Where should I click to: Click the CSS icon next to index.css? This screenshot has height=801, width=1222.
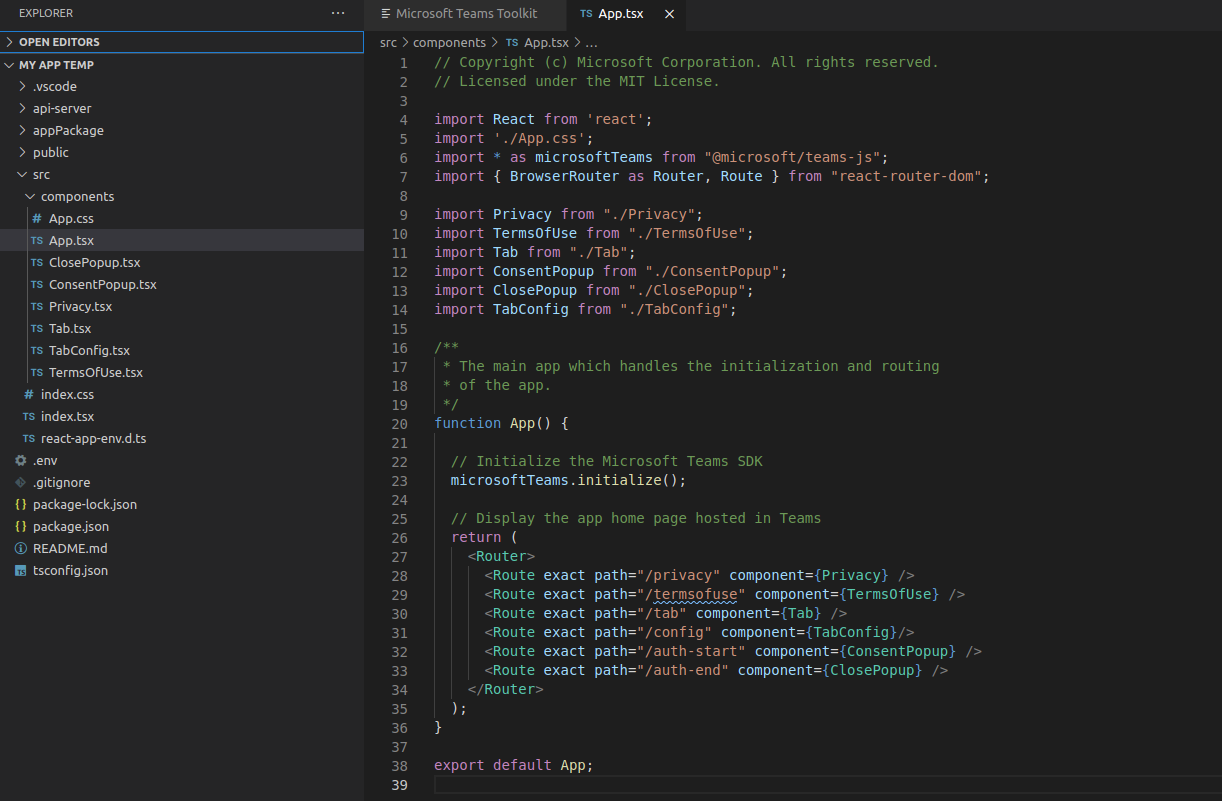click(31, 394)
